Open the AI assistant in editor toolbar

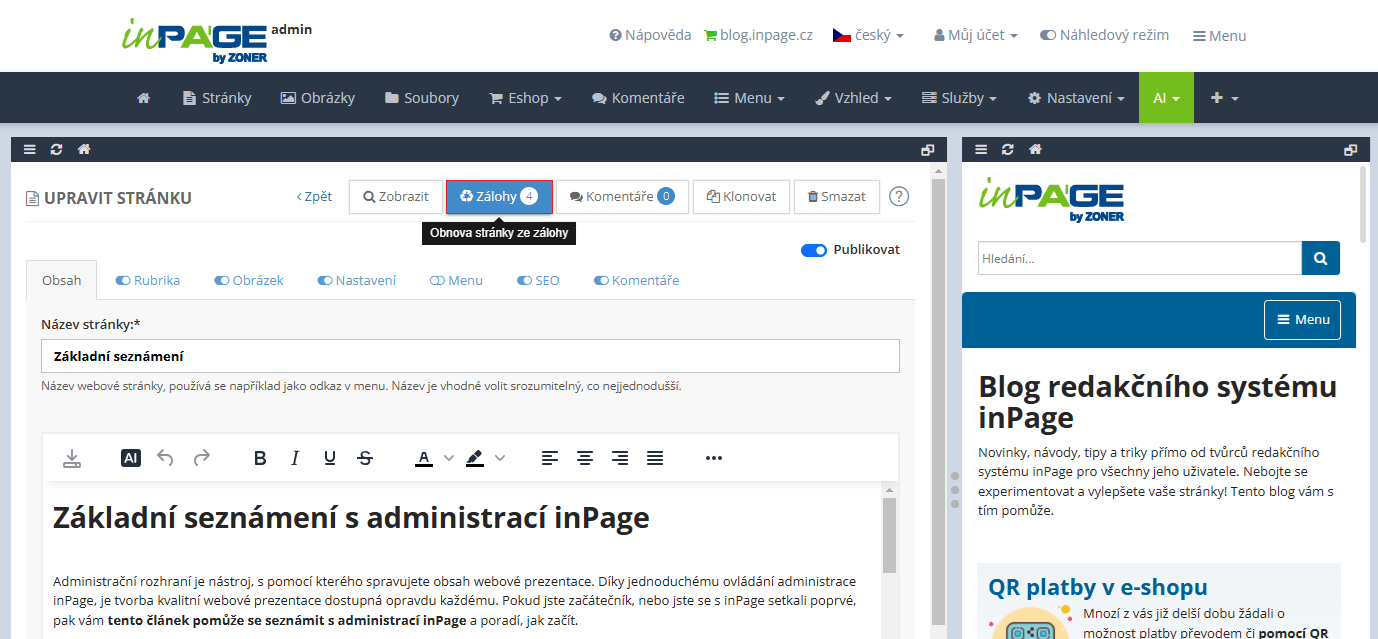click(x=131, y=458)
